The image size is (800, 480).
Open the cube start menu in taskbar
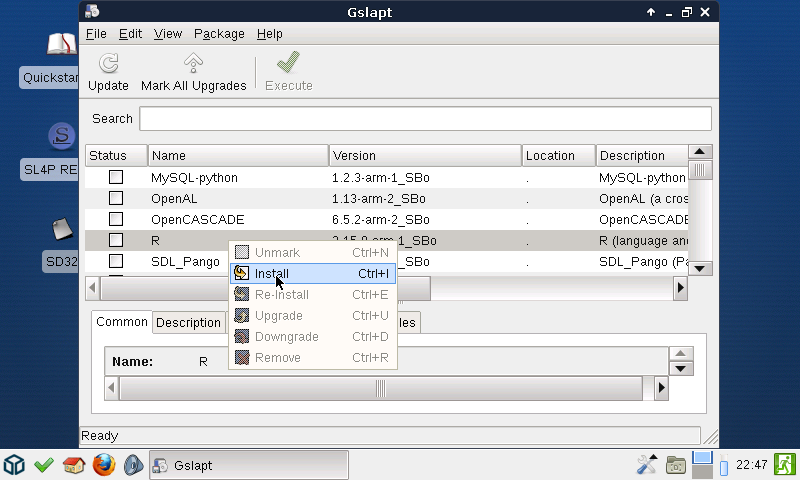14,465
